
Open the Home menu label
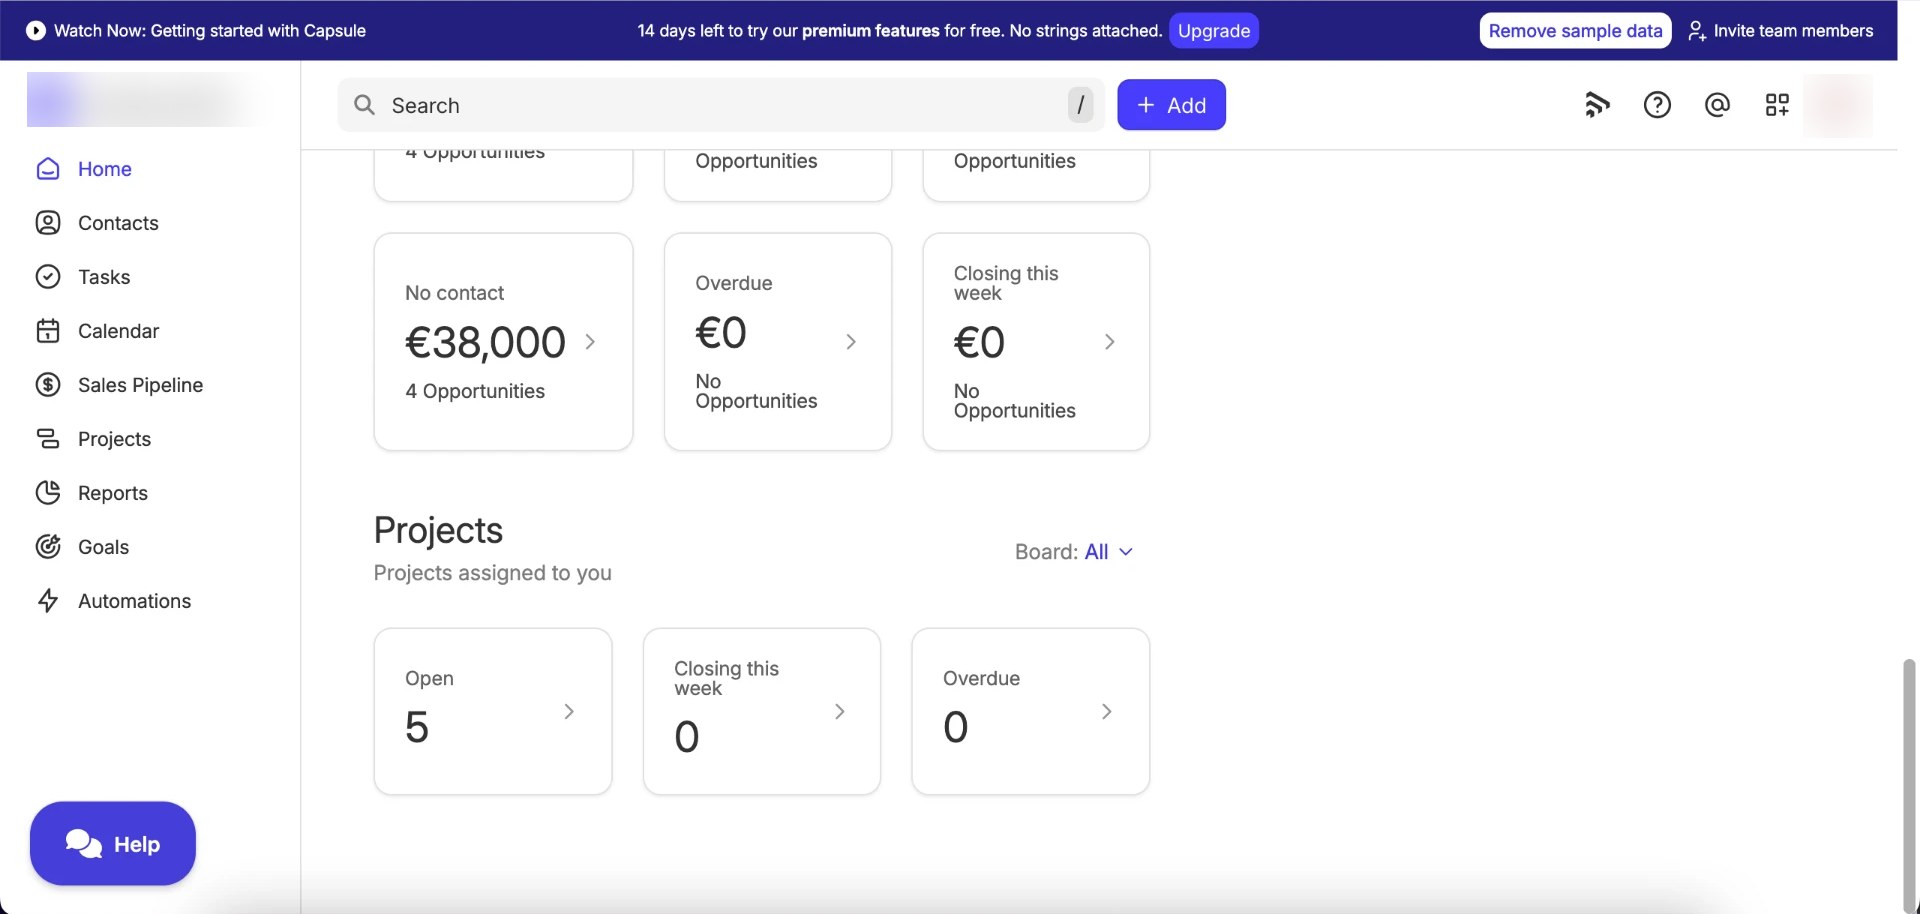105,169
